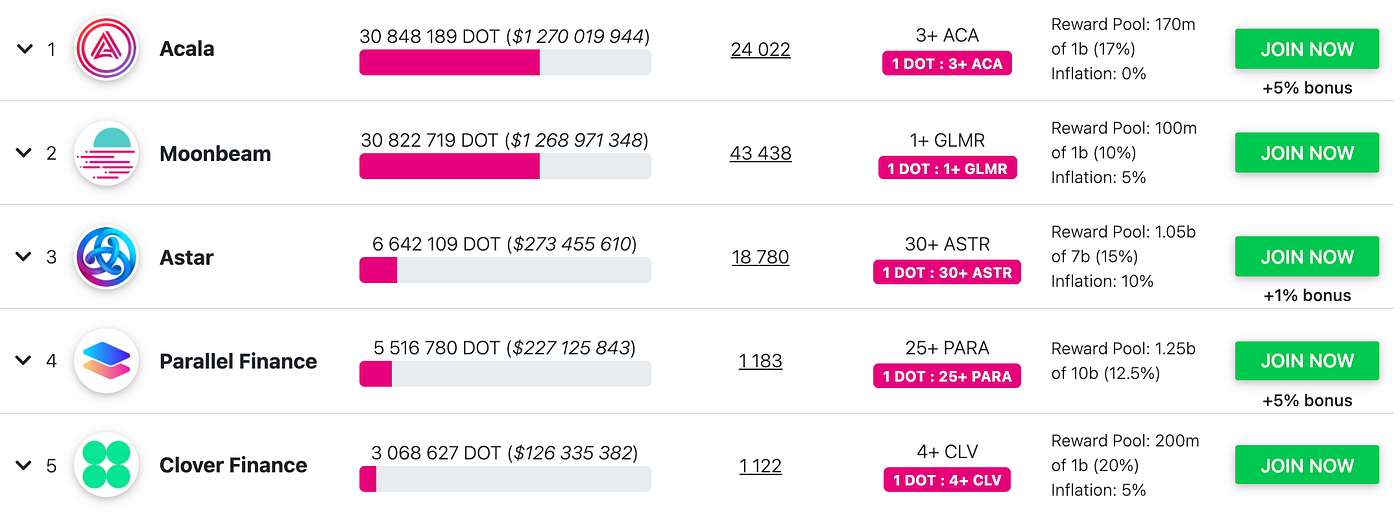Viewport: 1400px width, 514px height.
Task: Click the Clover Finance logo icon
Action: (105, 465)
